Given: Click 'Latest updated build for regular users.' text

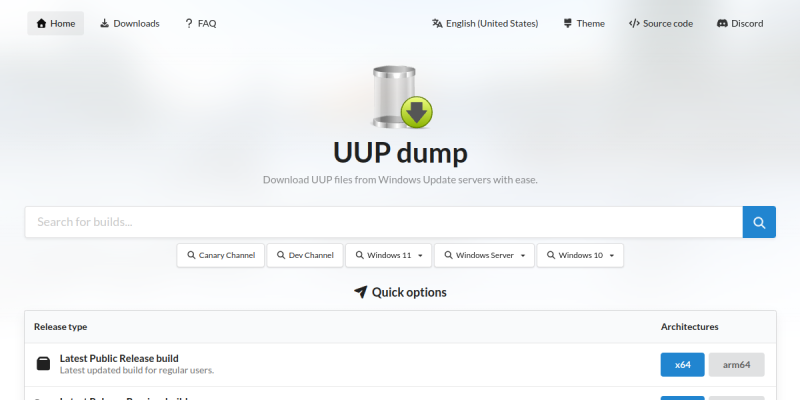Looking at the screenshot, I should tap(137, 370).
